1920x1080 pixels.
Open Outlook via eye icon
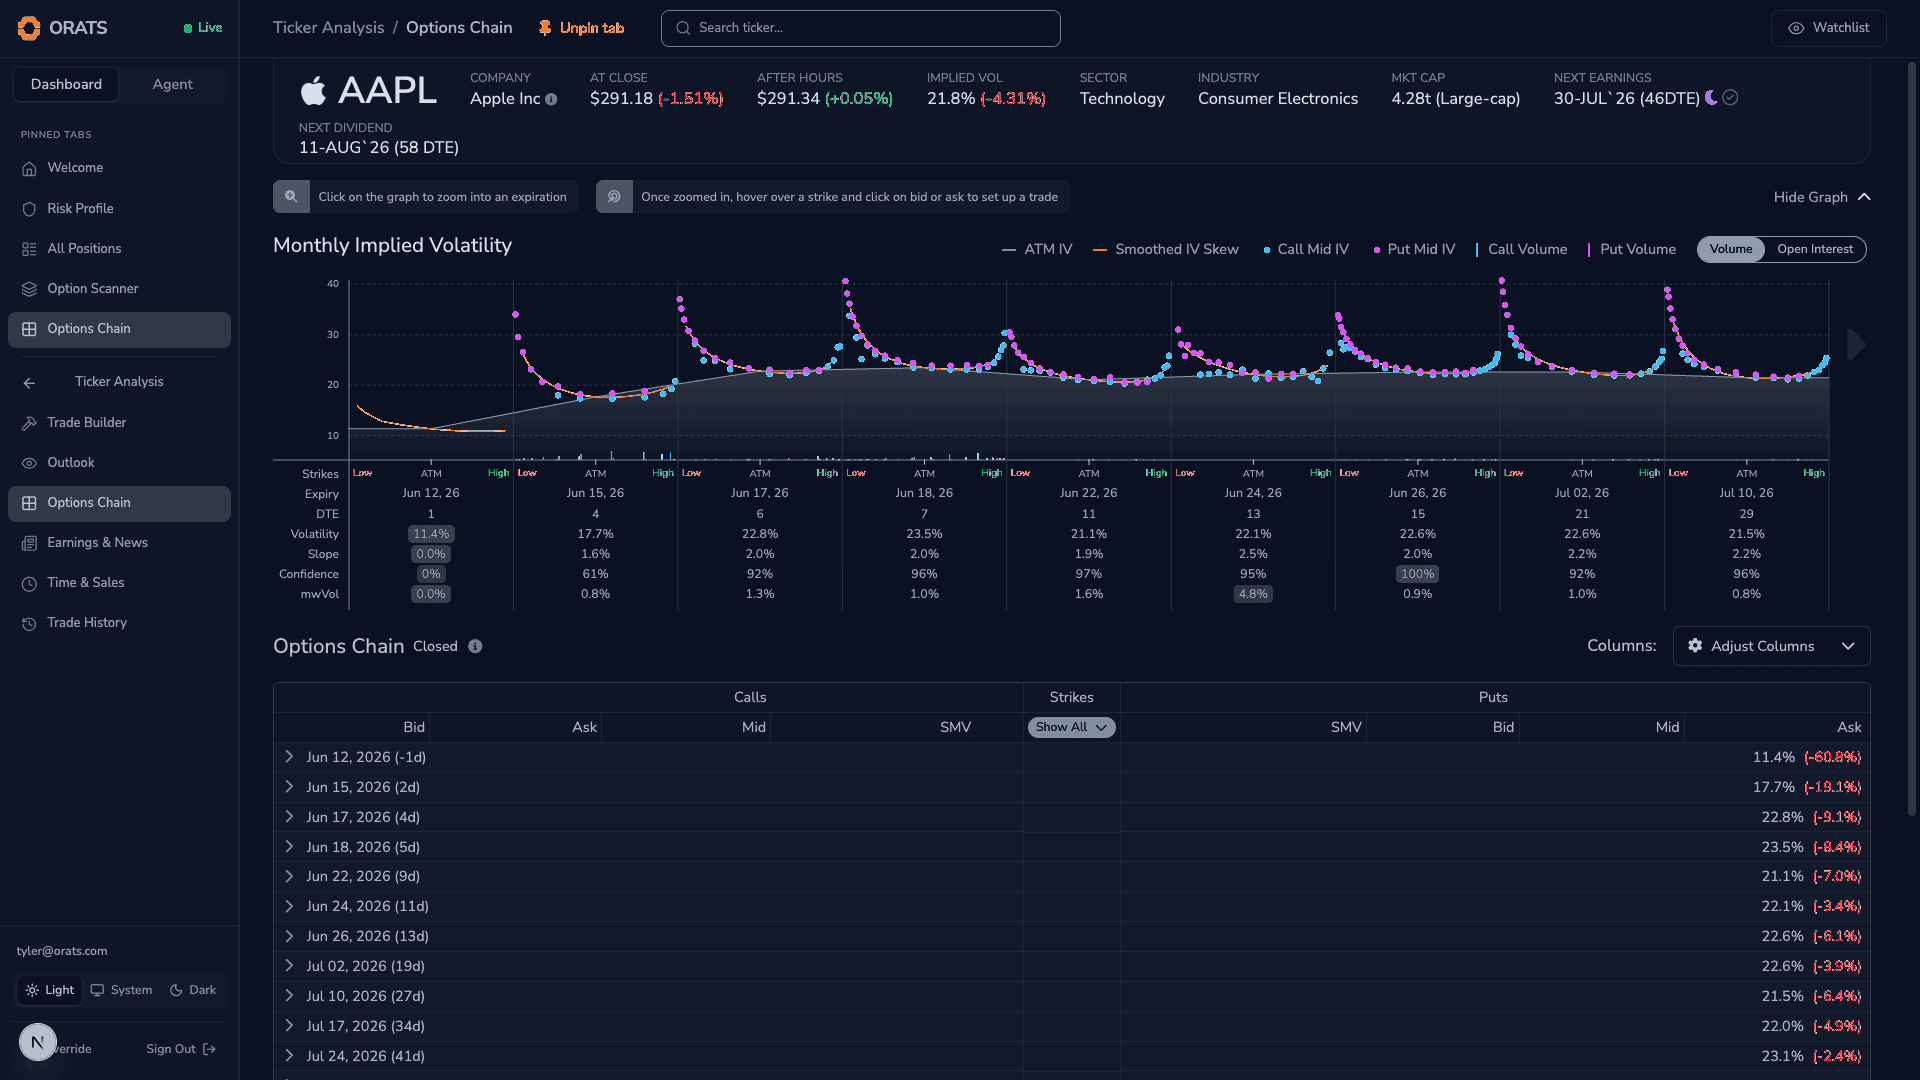coord(29,463)
